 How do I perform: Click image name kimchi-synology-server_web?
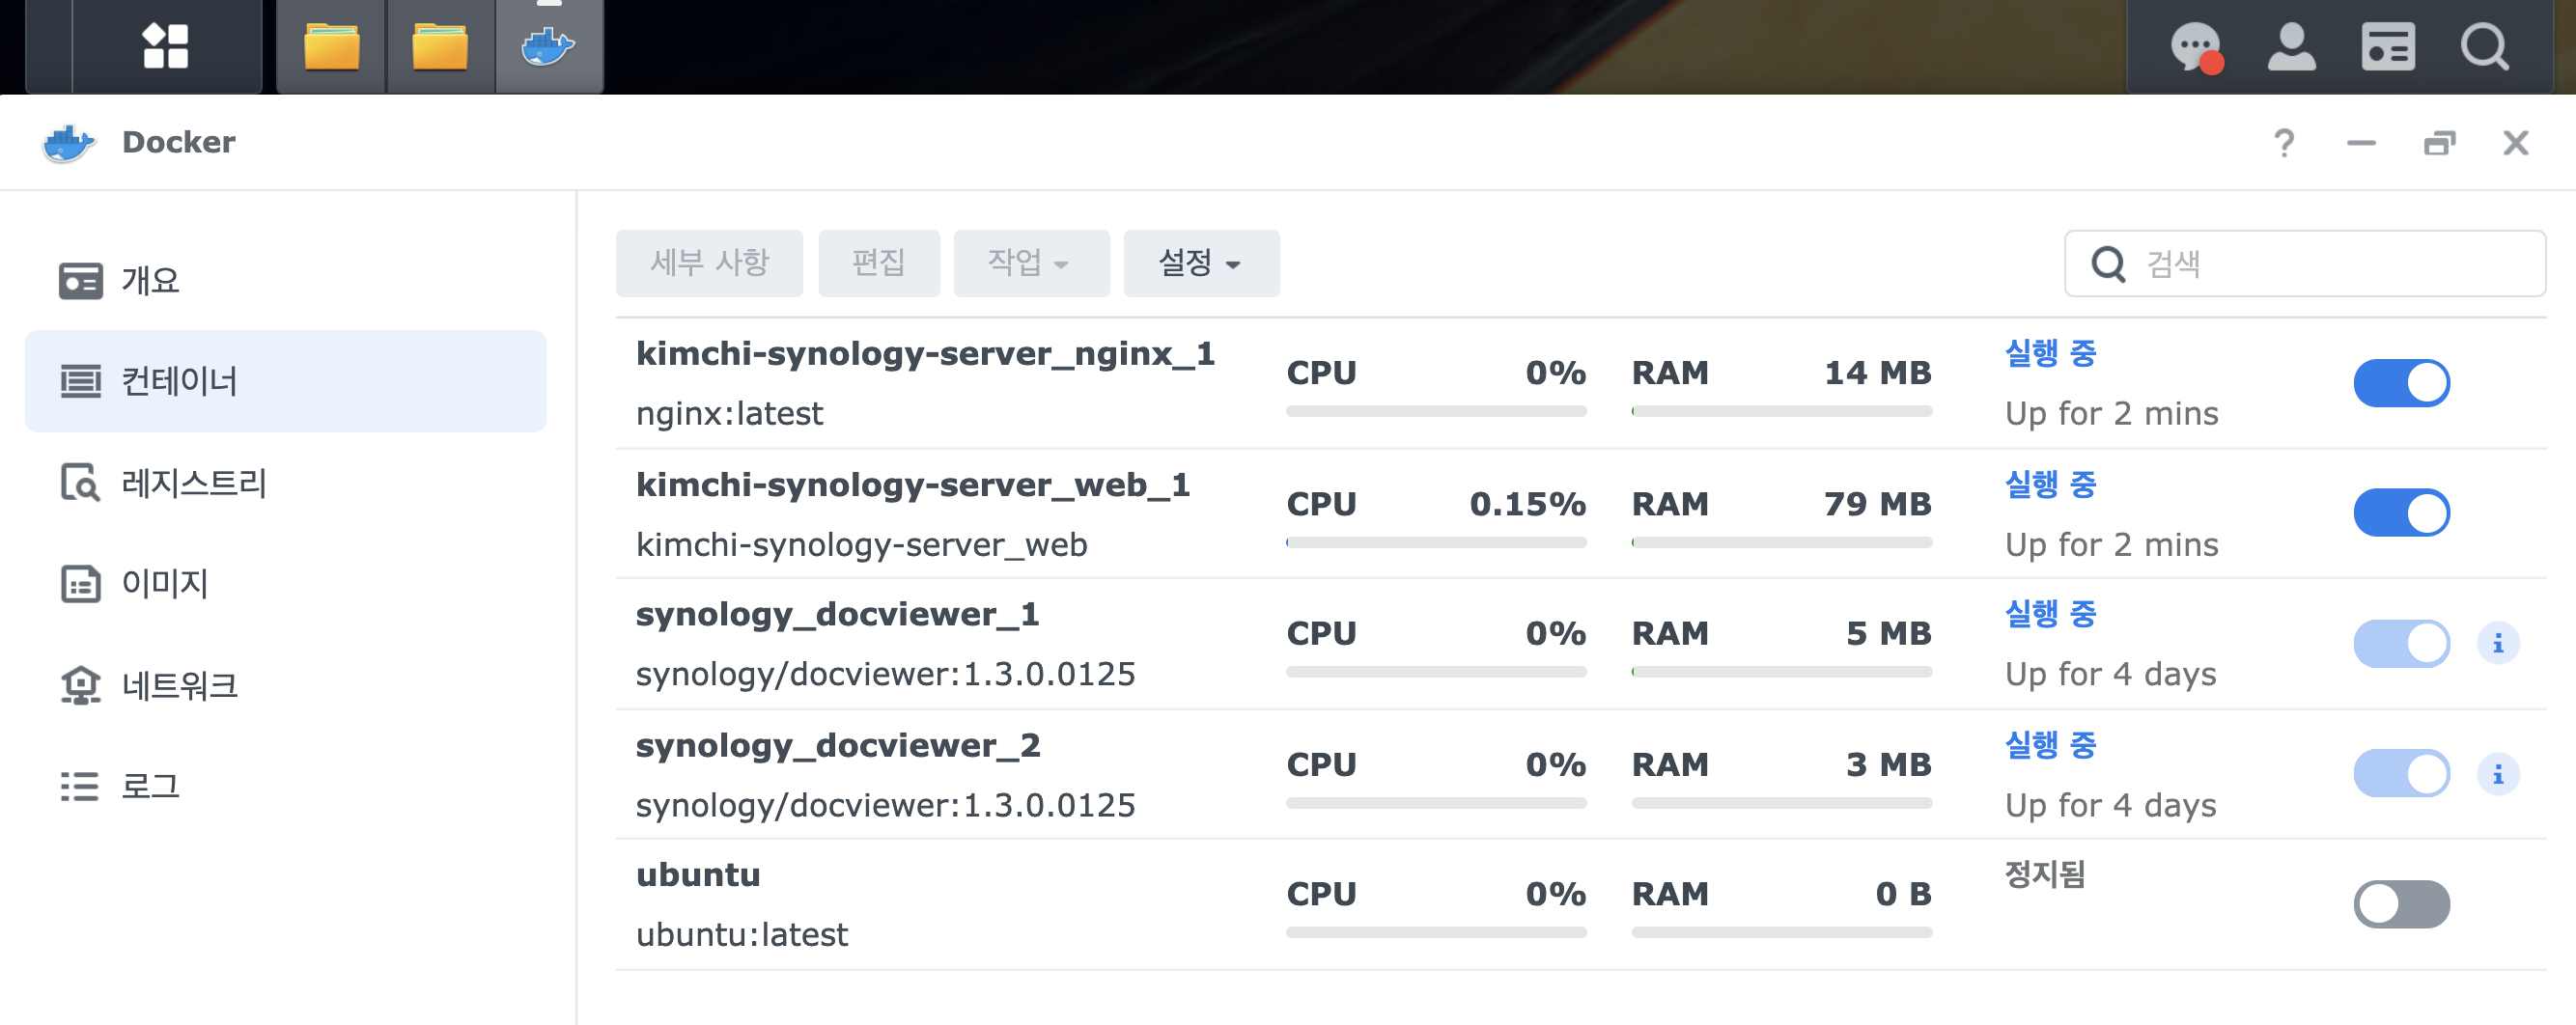861,545
